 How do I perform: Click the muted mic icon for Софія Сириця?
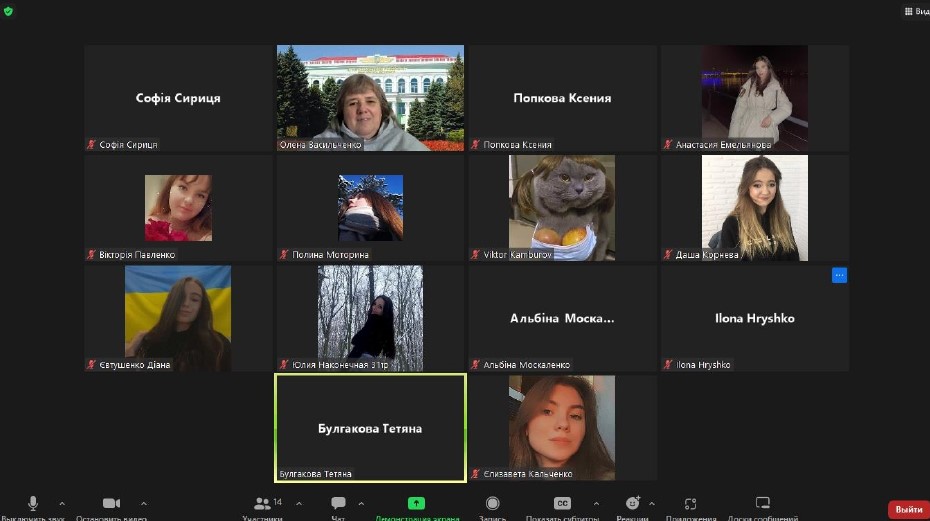pos(91,144)
